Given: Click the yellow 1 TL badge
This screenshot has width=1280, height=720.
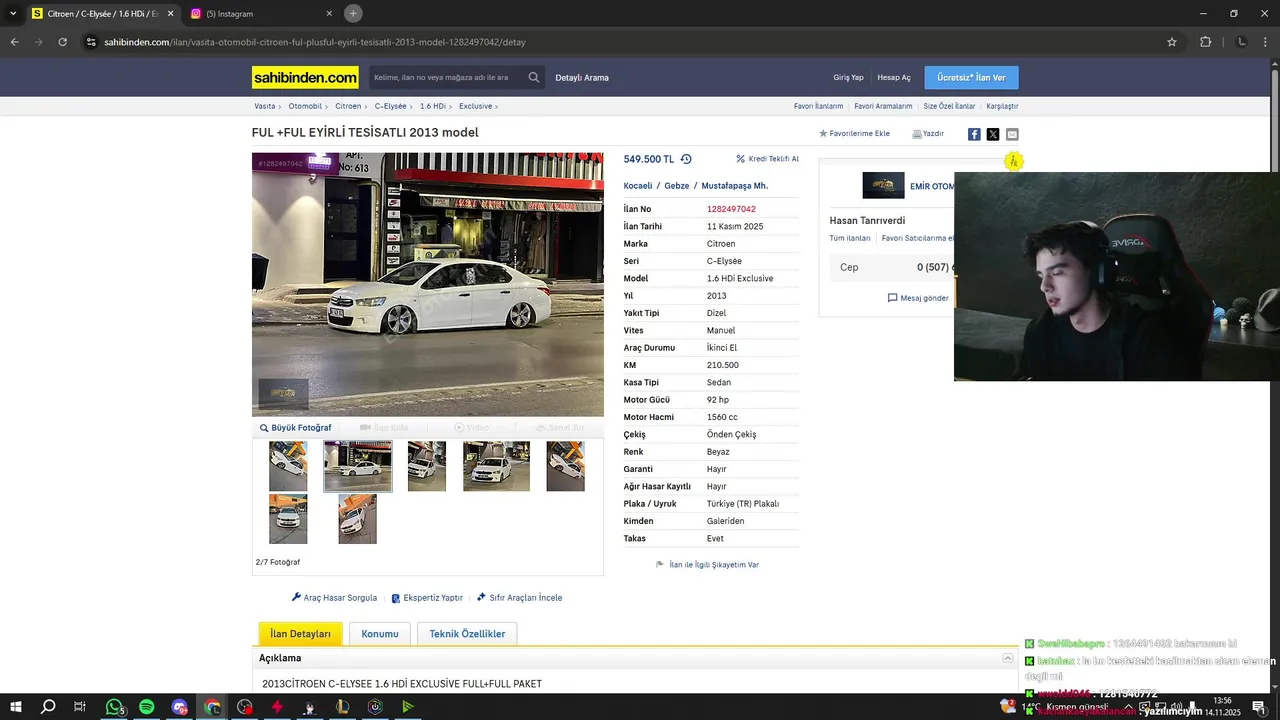Looking at the screenshot, I should (1014, 161).
